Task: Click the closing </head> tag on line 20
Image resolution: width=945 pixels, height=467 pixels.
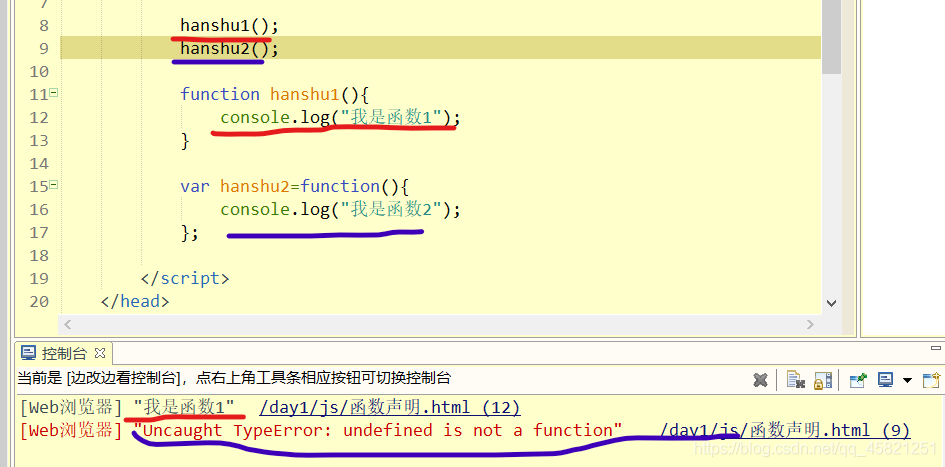Action: [135, 301]
